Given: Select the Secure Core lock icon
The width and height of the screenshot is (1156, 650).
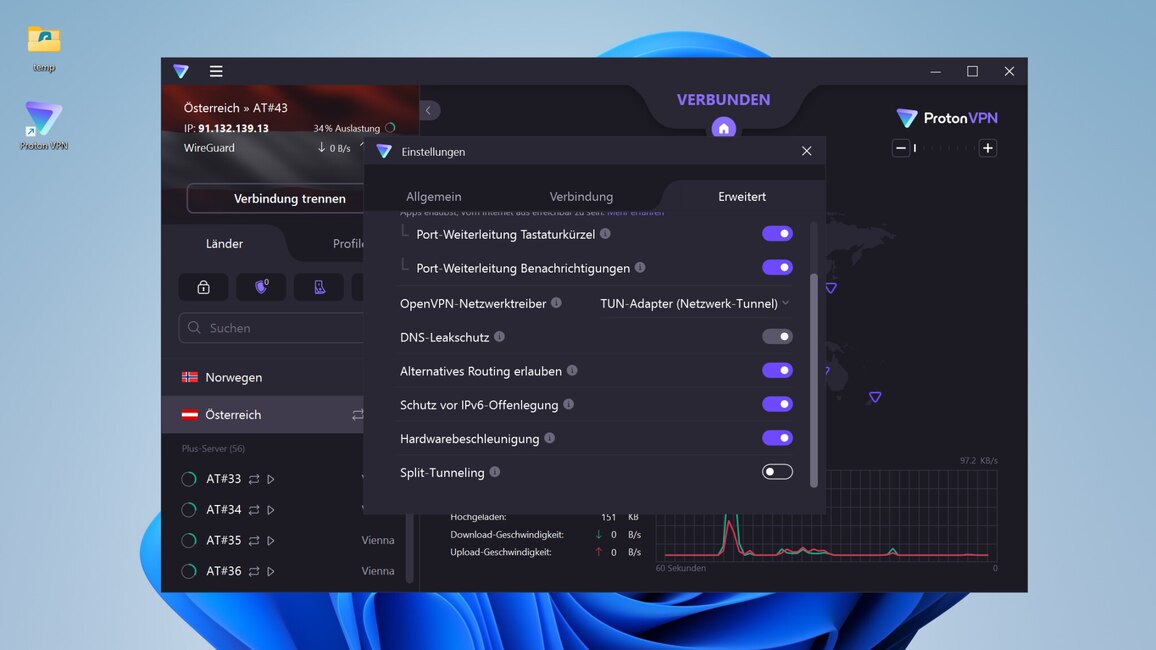Looking at the screenshot, I should [x=203, y=286].
